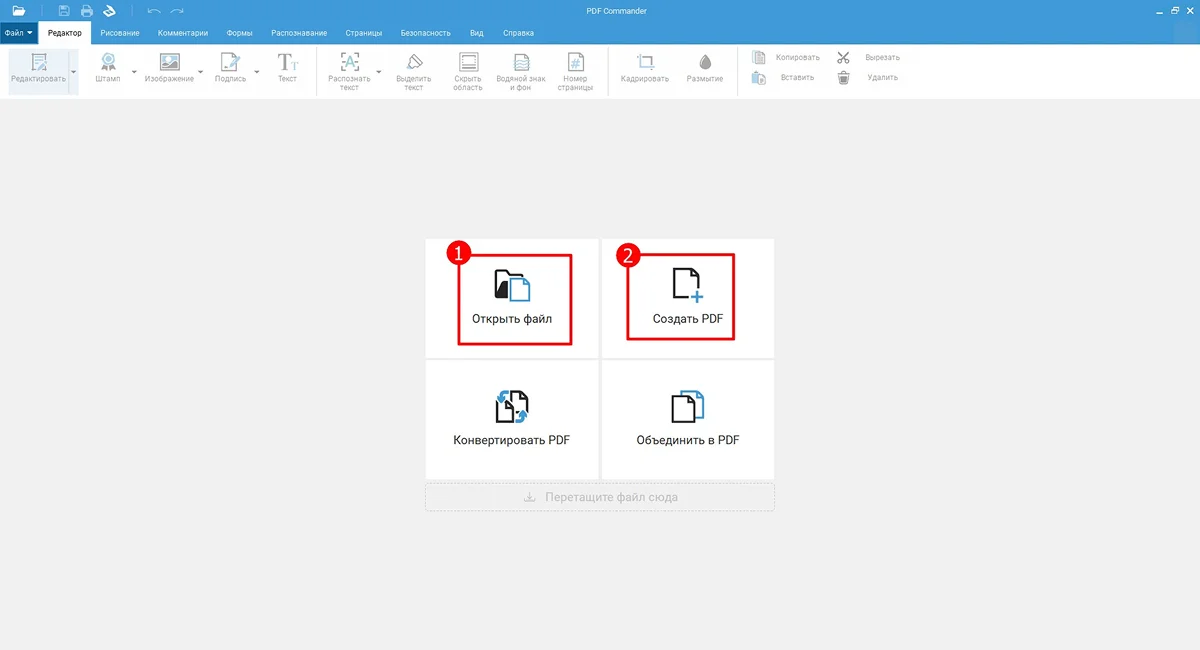Click the print icon in title bar
Viewport: 1200px width, 650px height.
(87, 10)
